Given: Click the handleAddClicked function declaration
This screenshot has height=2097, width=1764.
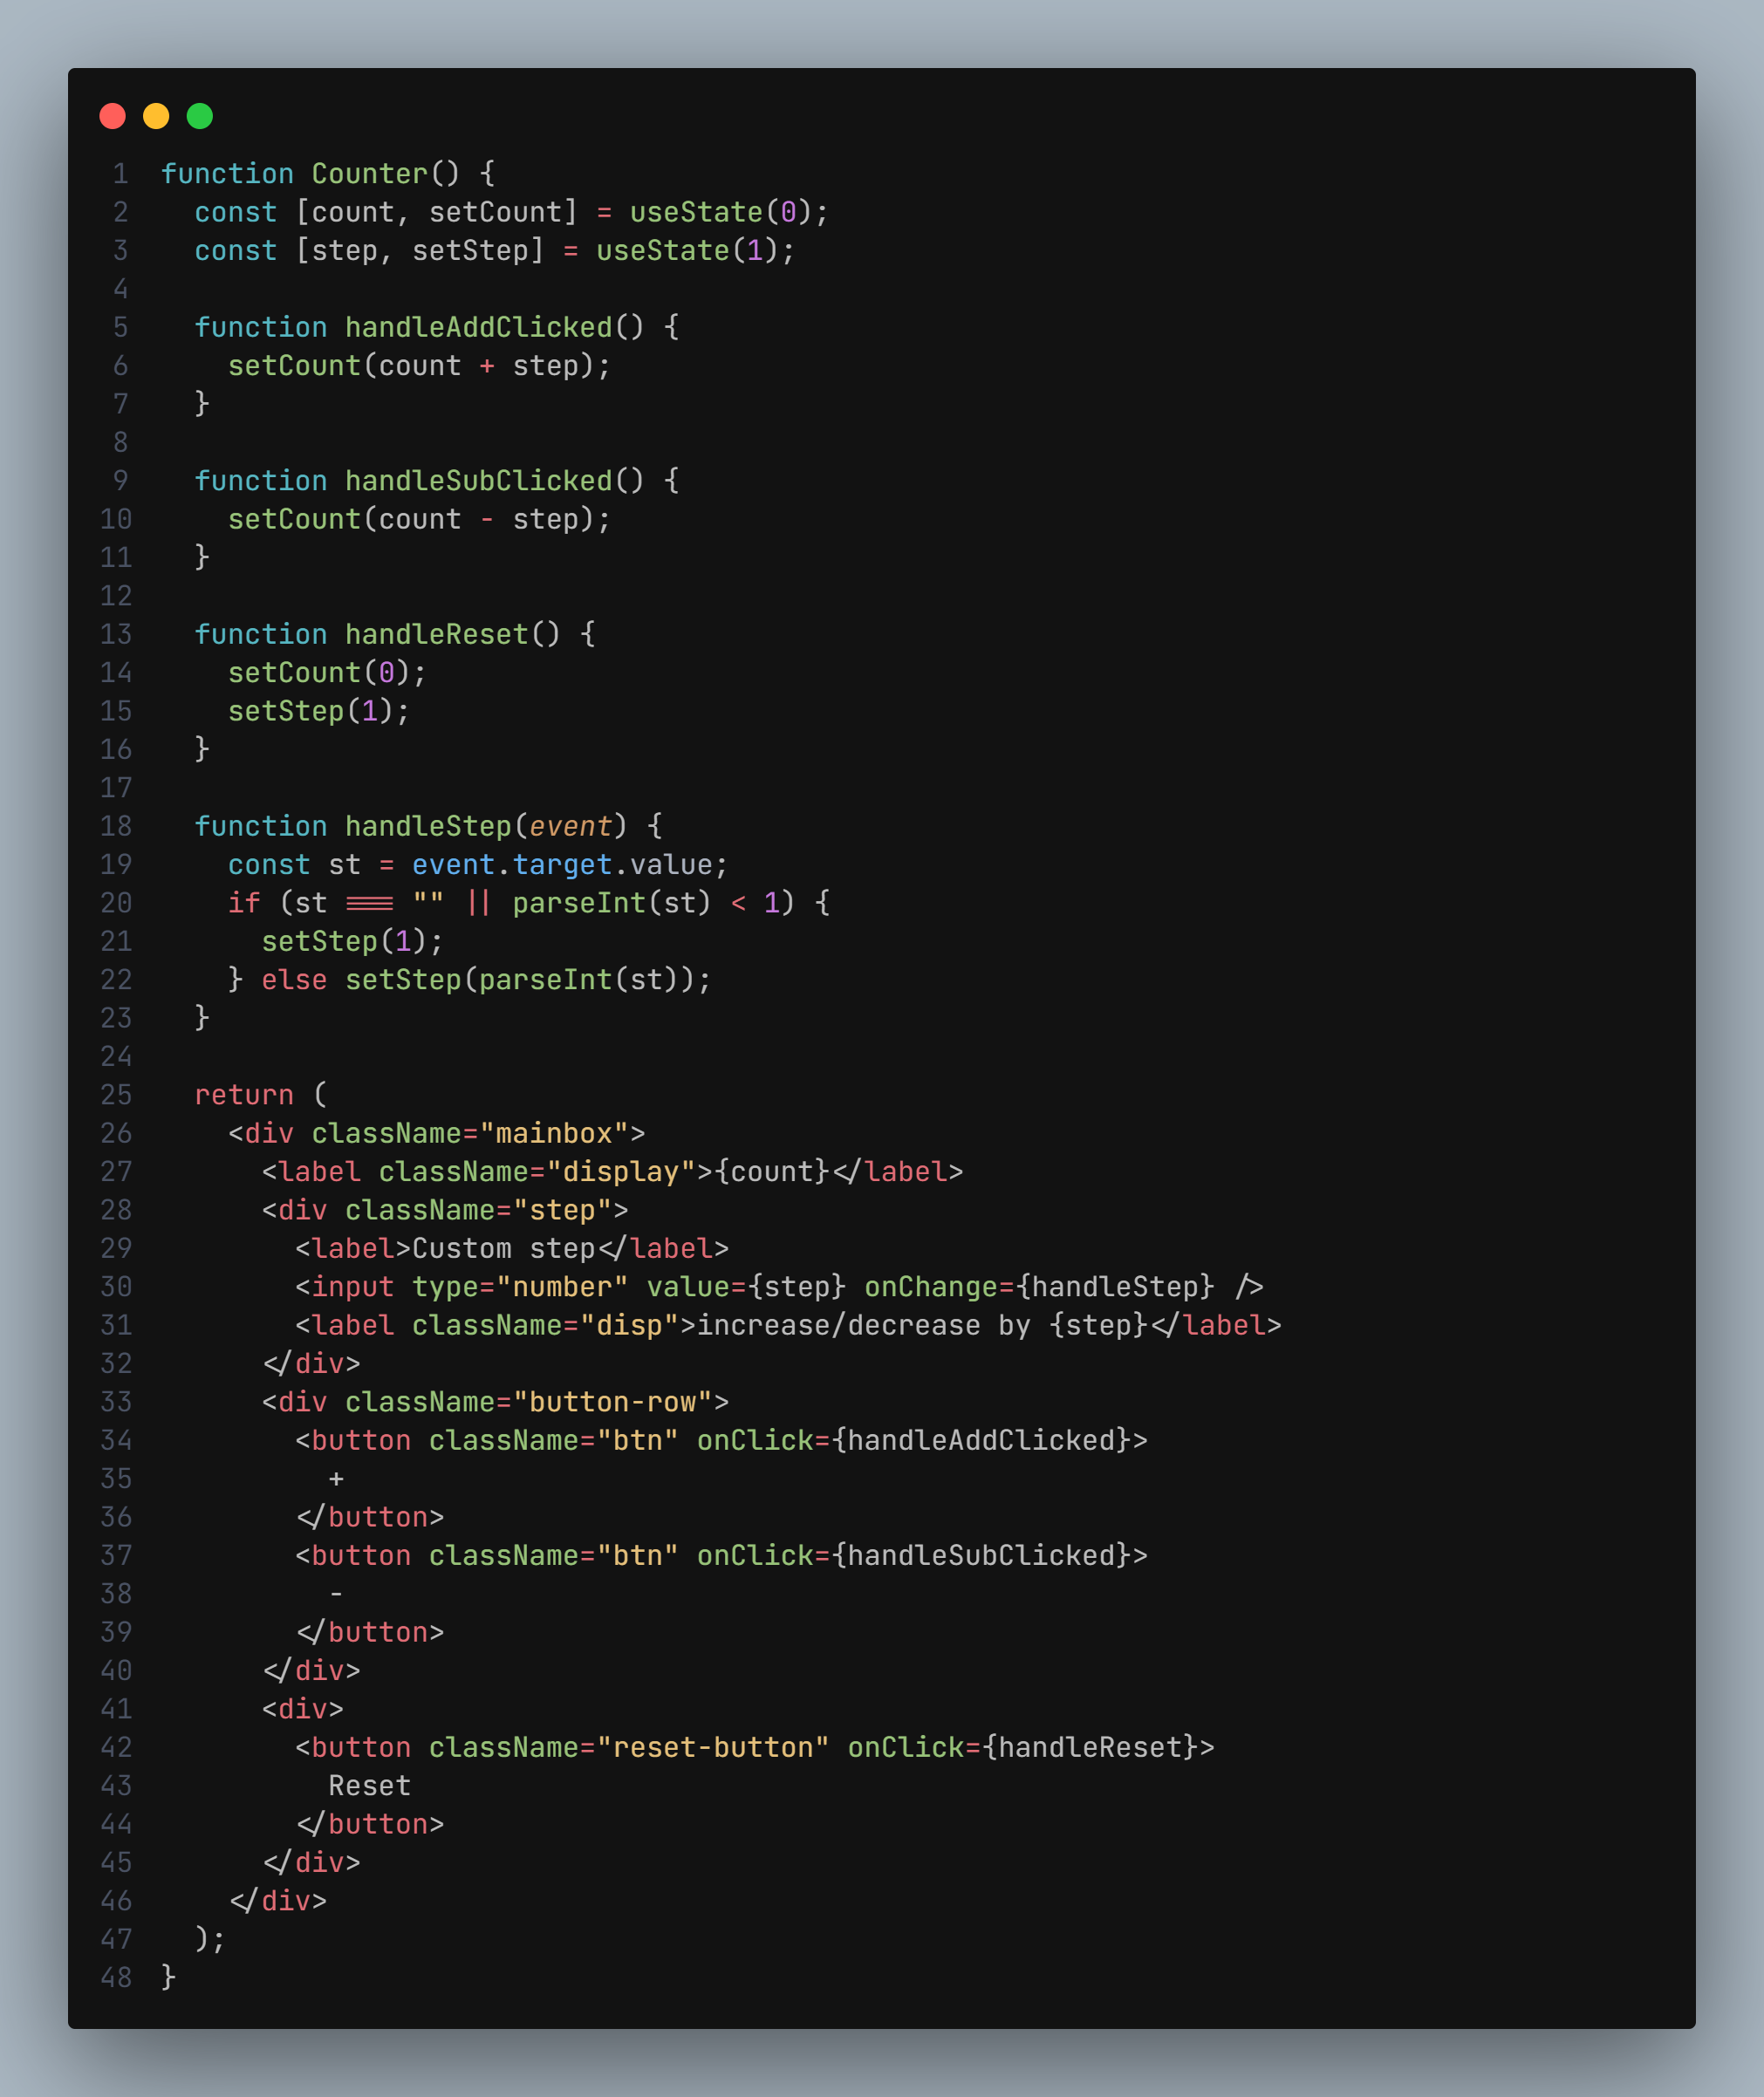Looking at the screenshot, I should 478,327.
